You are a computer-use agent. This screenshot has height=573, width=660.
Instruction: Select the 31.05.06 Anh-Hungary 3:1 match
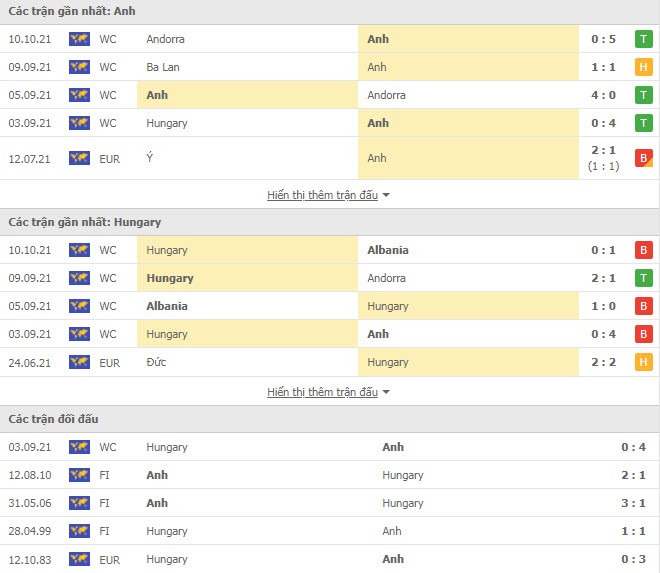point(330,503)
